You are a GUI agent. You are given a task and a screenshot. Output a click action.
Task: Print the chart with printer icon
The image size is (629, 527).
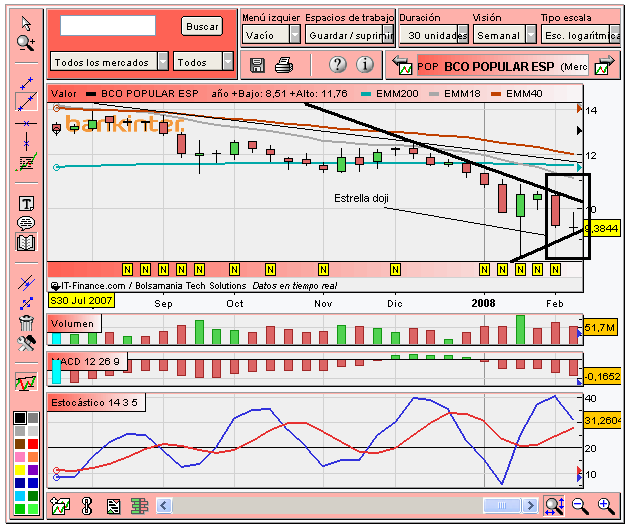point(284,65)
